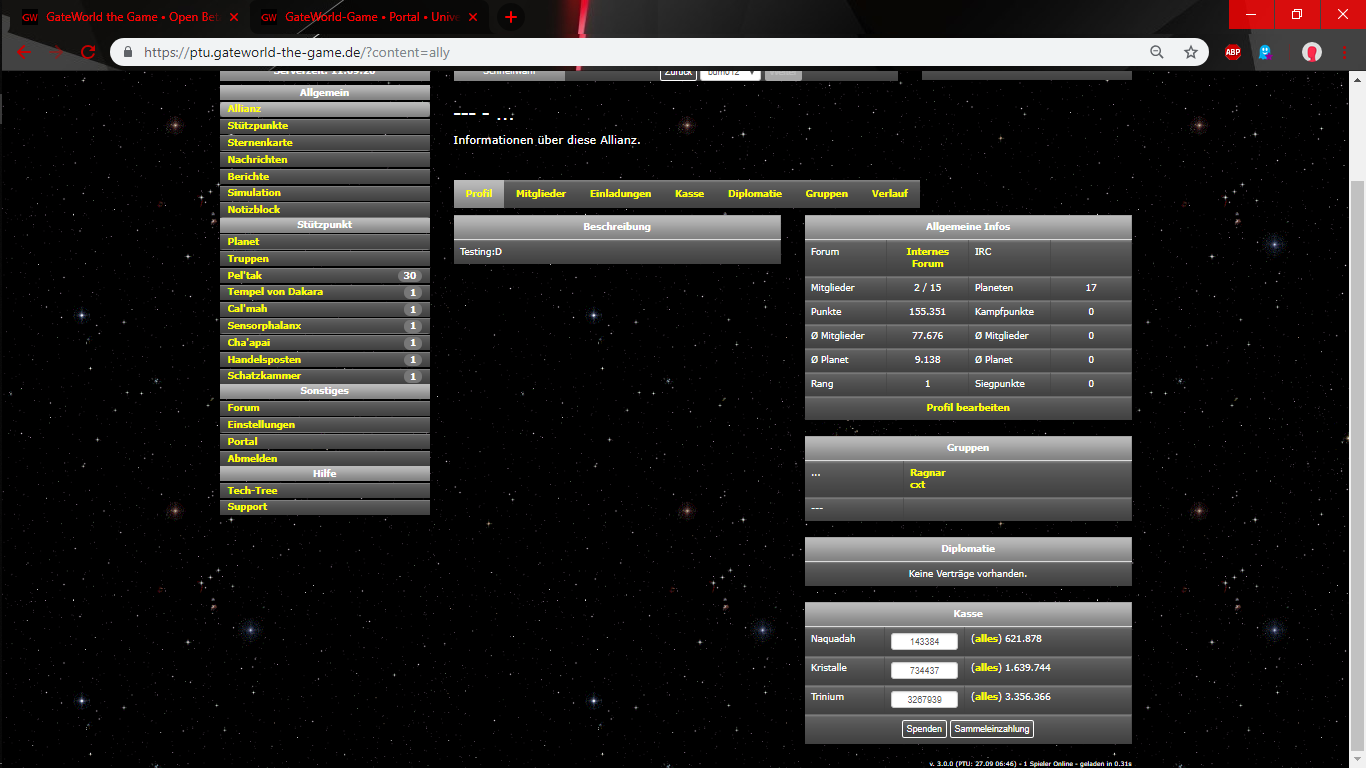The width and height of the screenshot is (1366, 768).
Task: Bookmark this page with the star icon
Action: [x=1190, y=52]
